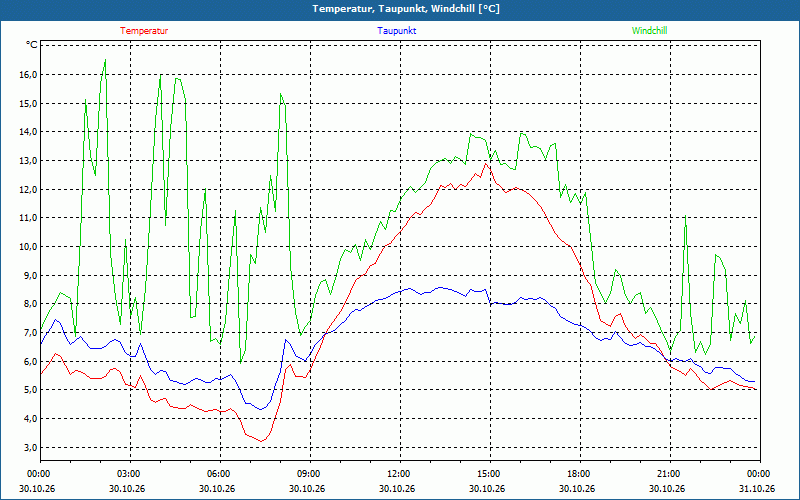Click the 18:00 time axis label
The width and height of the screenshot is (800, 500).
point(580,474)
